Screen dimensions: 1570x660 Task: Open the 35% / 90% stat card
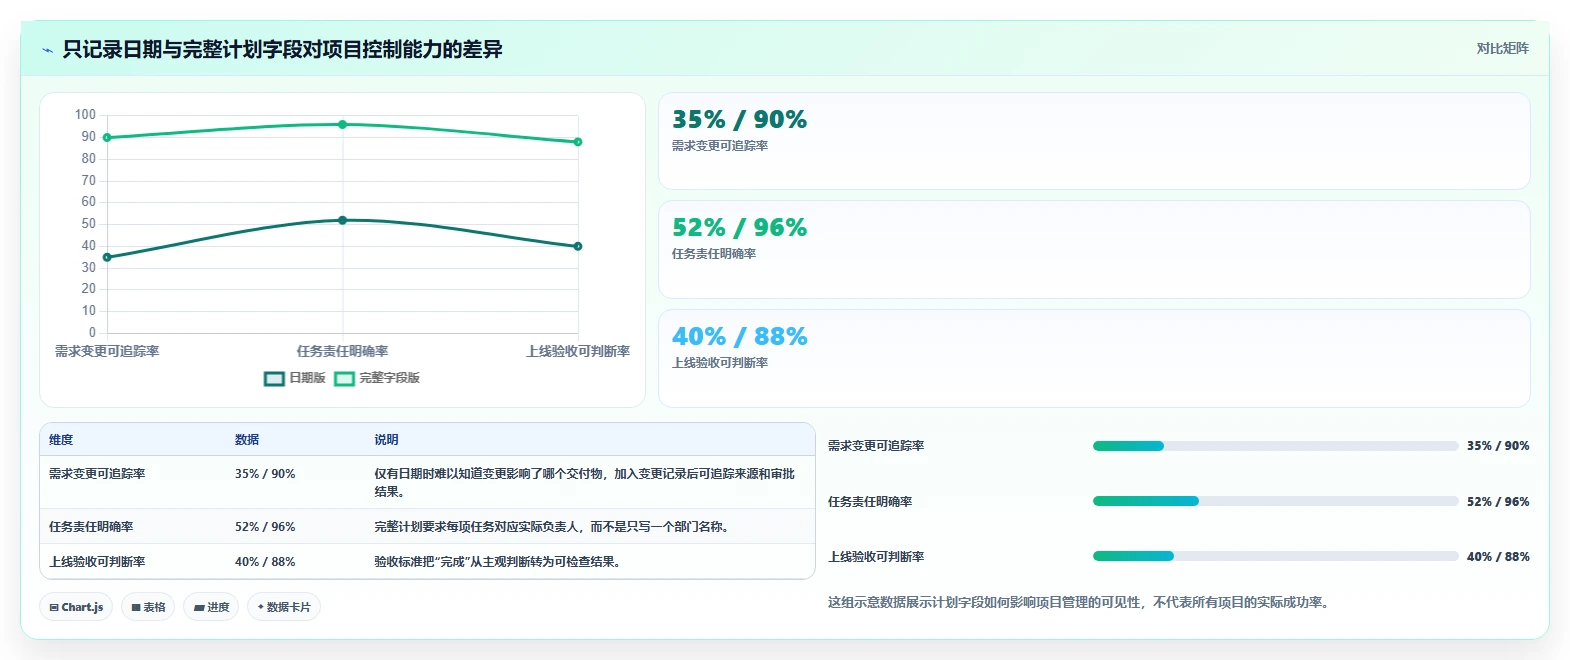click(1094, 141)
